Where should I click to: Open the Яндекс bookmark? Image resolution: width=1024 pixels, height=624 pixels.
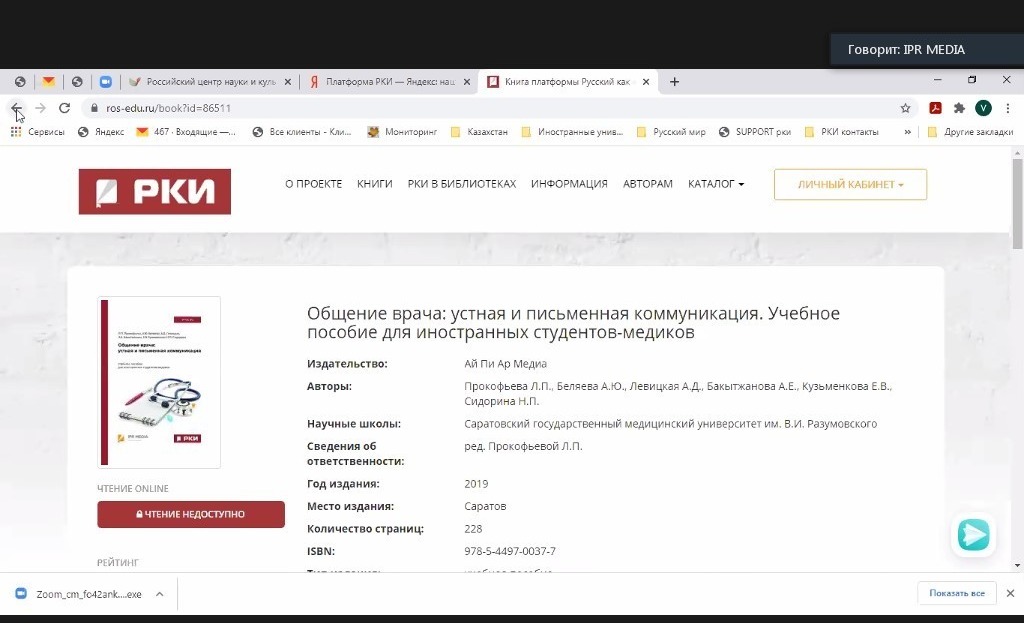101,132
